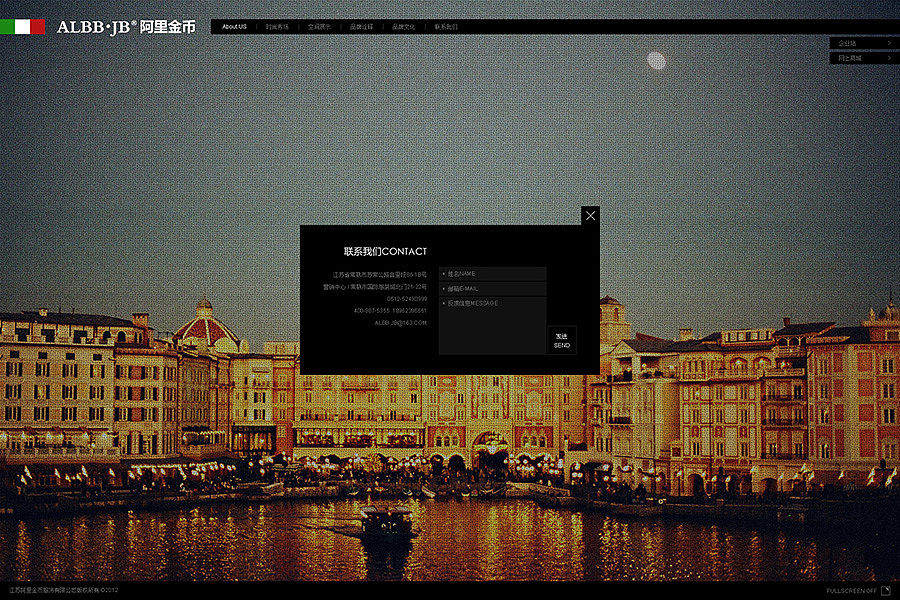Click the Italian flag icon
900x600 pixels.
point(22,26)
